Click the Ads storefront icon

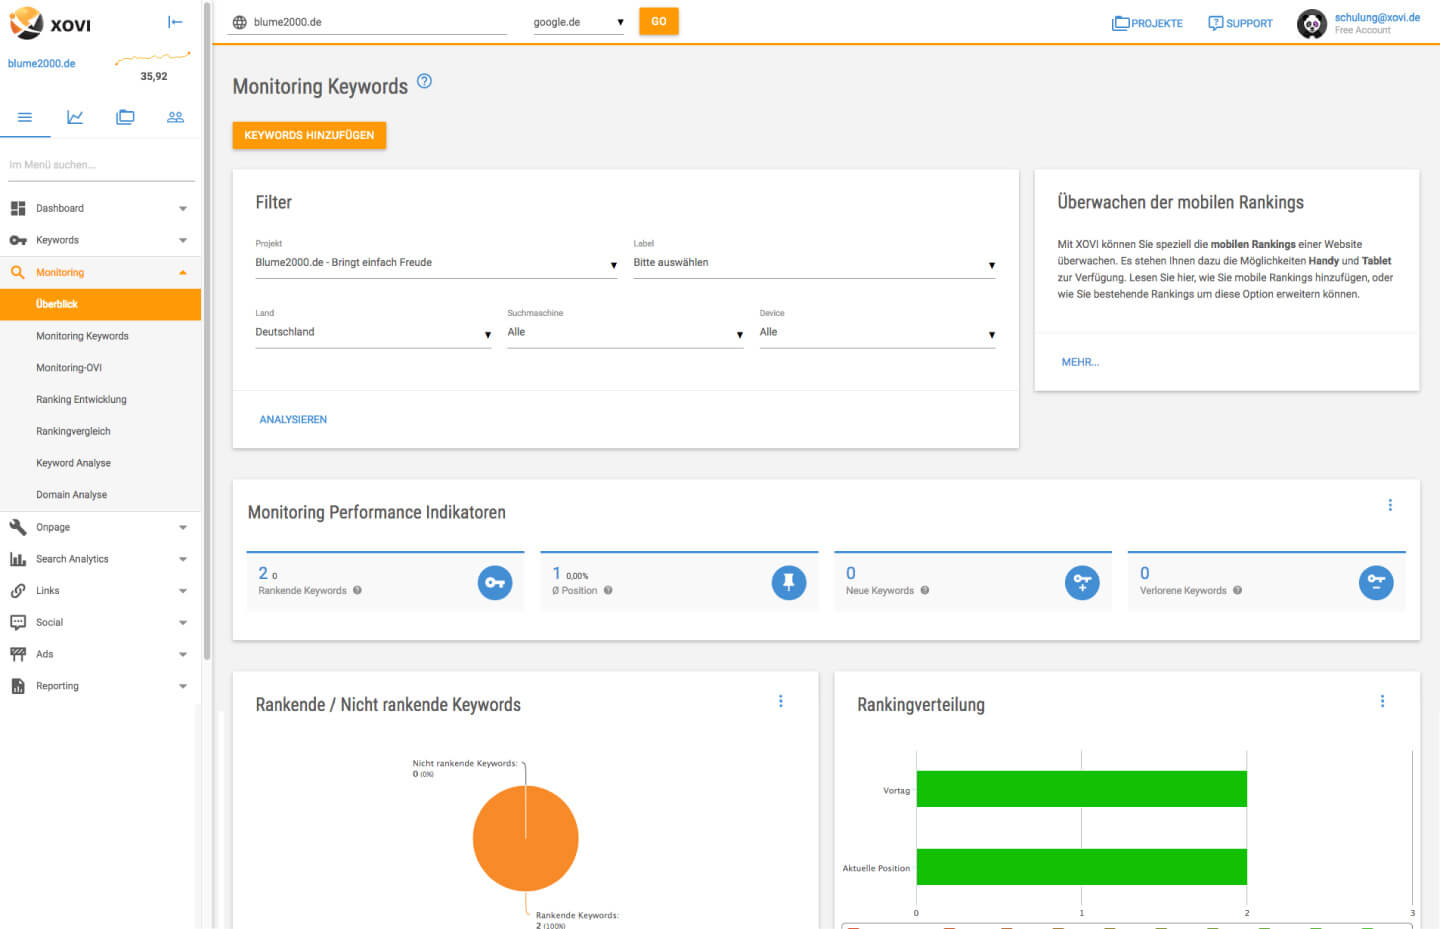point(18,654)
